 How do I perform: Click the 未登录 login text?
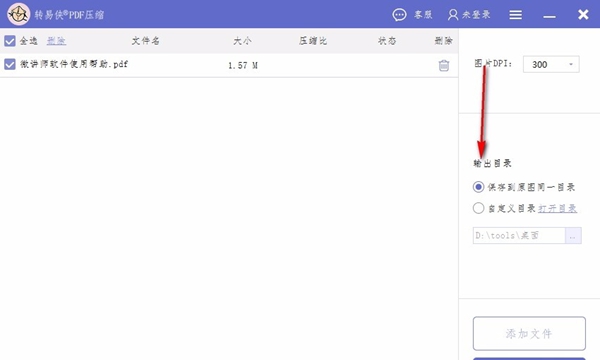476,15
